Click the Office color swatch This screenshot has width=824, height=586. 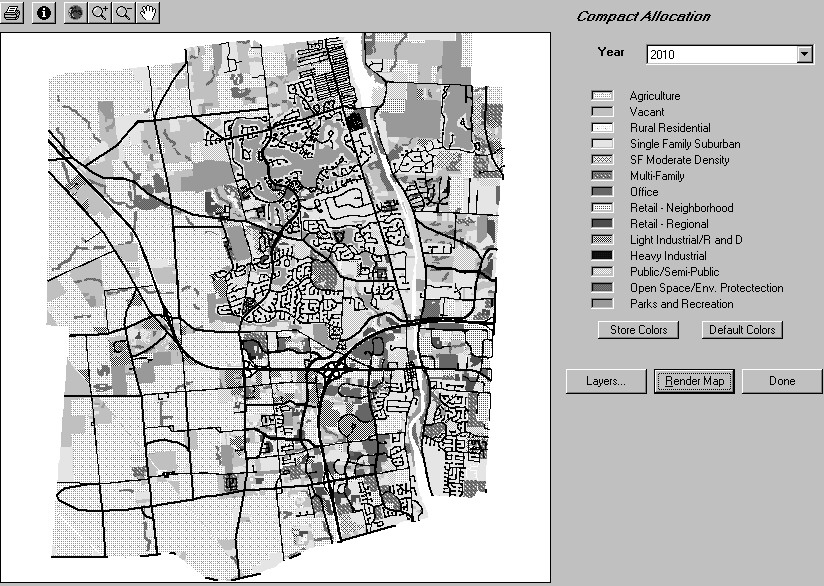602,191
